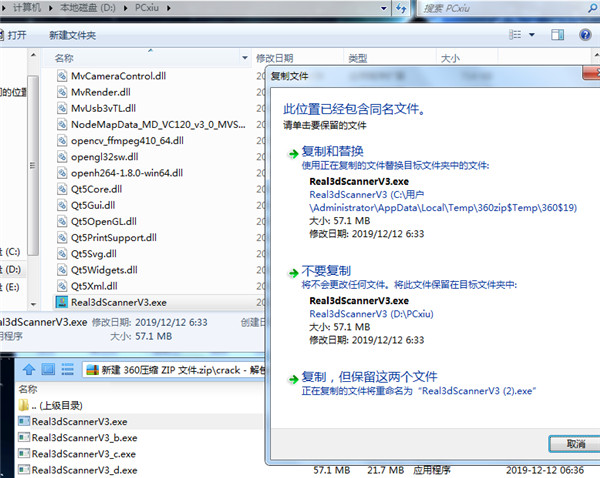Click the Qt5PrintSupport.dll file icon
This screenshot has width=600, height=478.
62,238
